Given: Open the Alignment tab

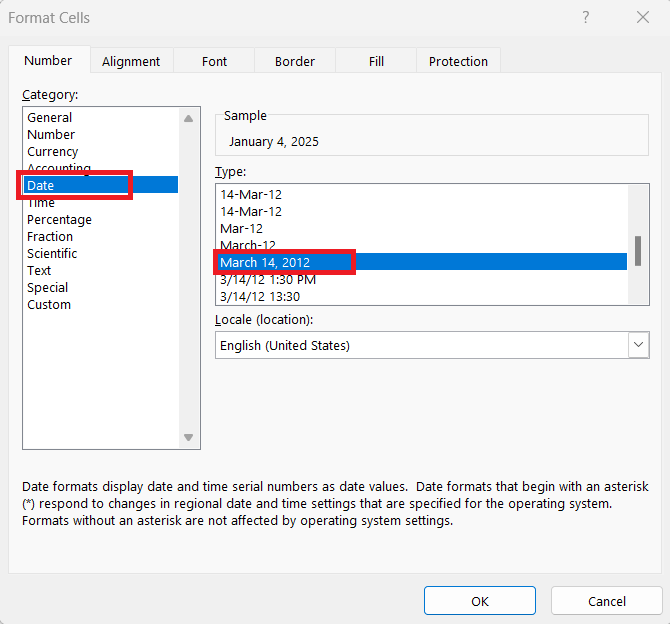Looking at the screenshot, I should (x=131, y=62).
